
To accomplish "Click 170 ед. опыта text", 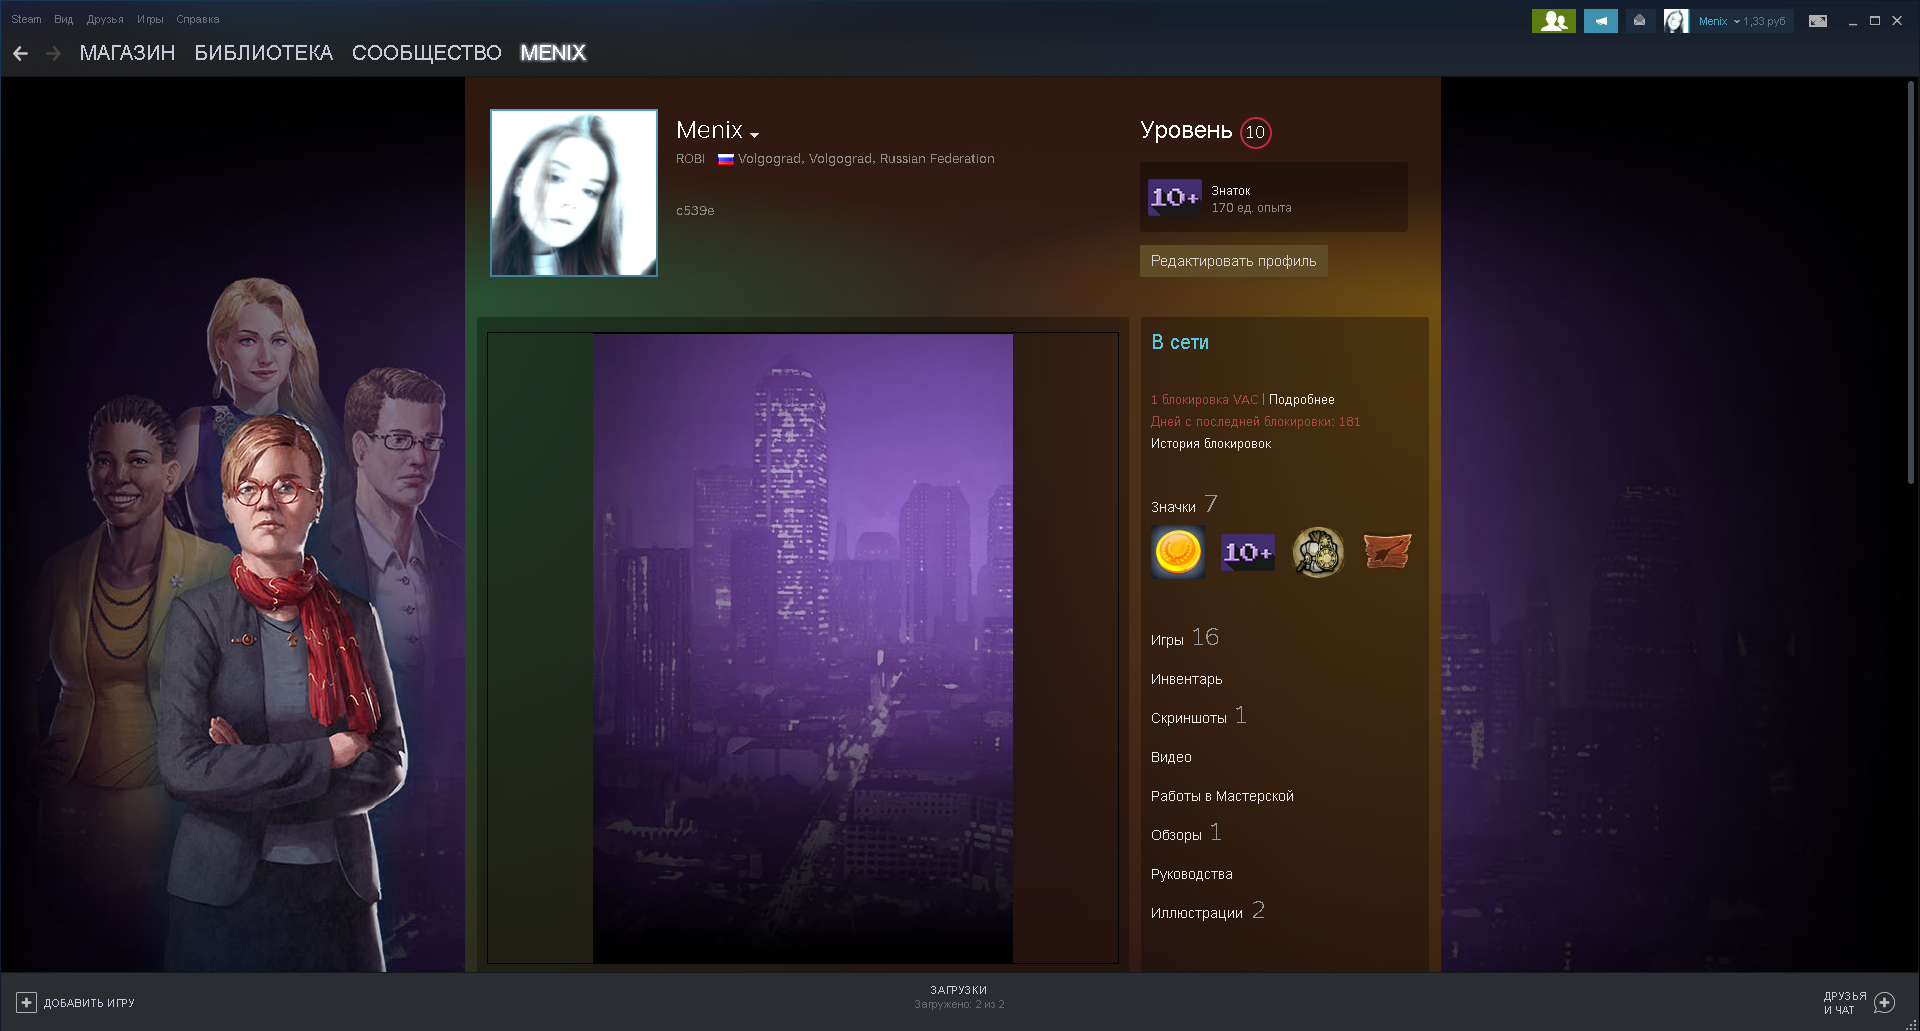I will pos(1251,208).
